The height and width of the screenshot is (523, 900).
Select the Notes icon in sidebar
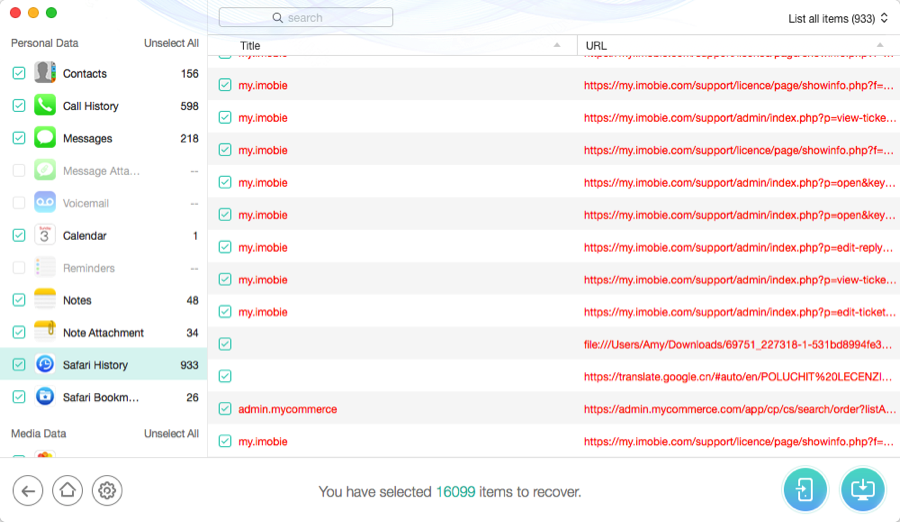(45, 300)
